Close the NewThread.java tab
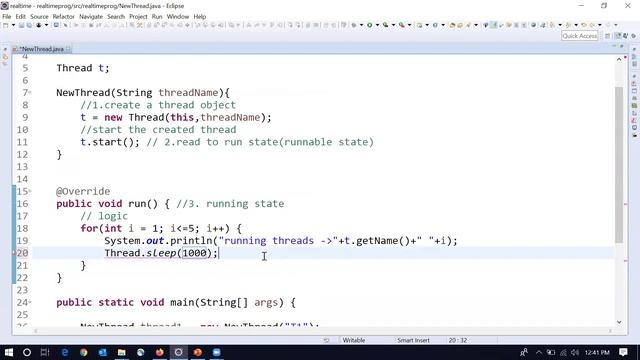Viewport: 640px width, 360px height. click(68, 49)
